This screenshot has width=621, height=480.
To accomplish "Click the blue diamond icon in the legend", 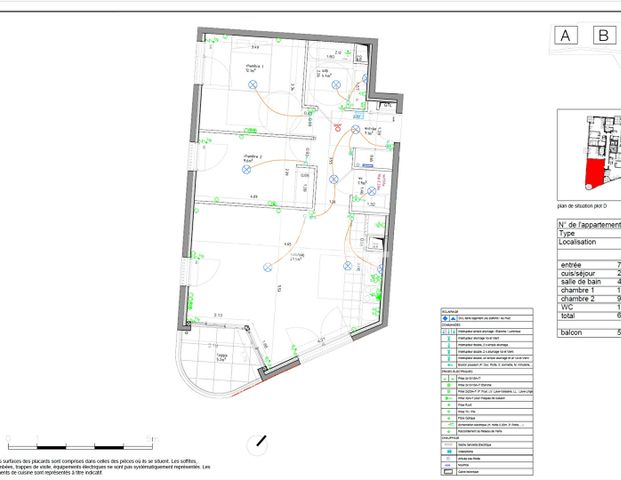I will [x=445, y=318].
